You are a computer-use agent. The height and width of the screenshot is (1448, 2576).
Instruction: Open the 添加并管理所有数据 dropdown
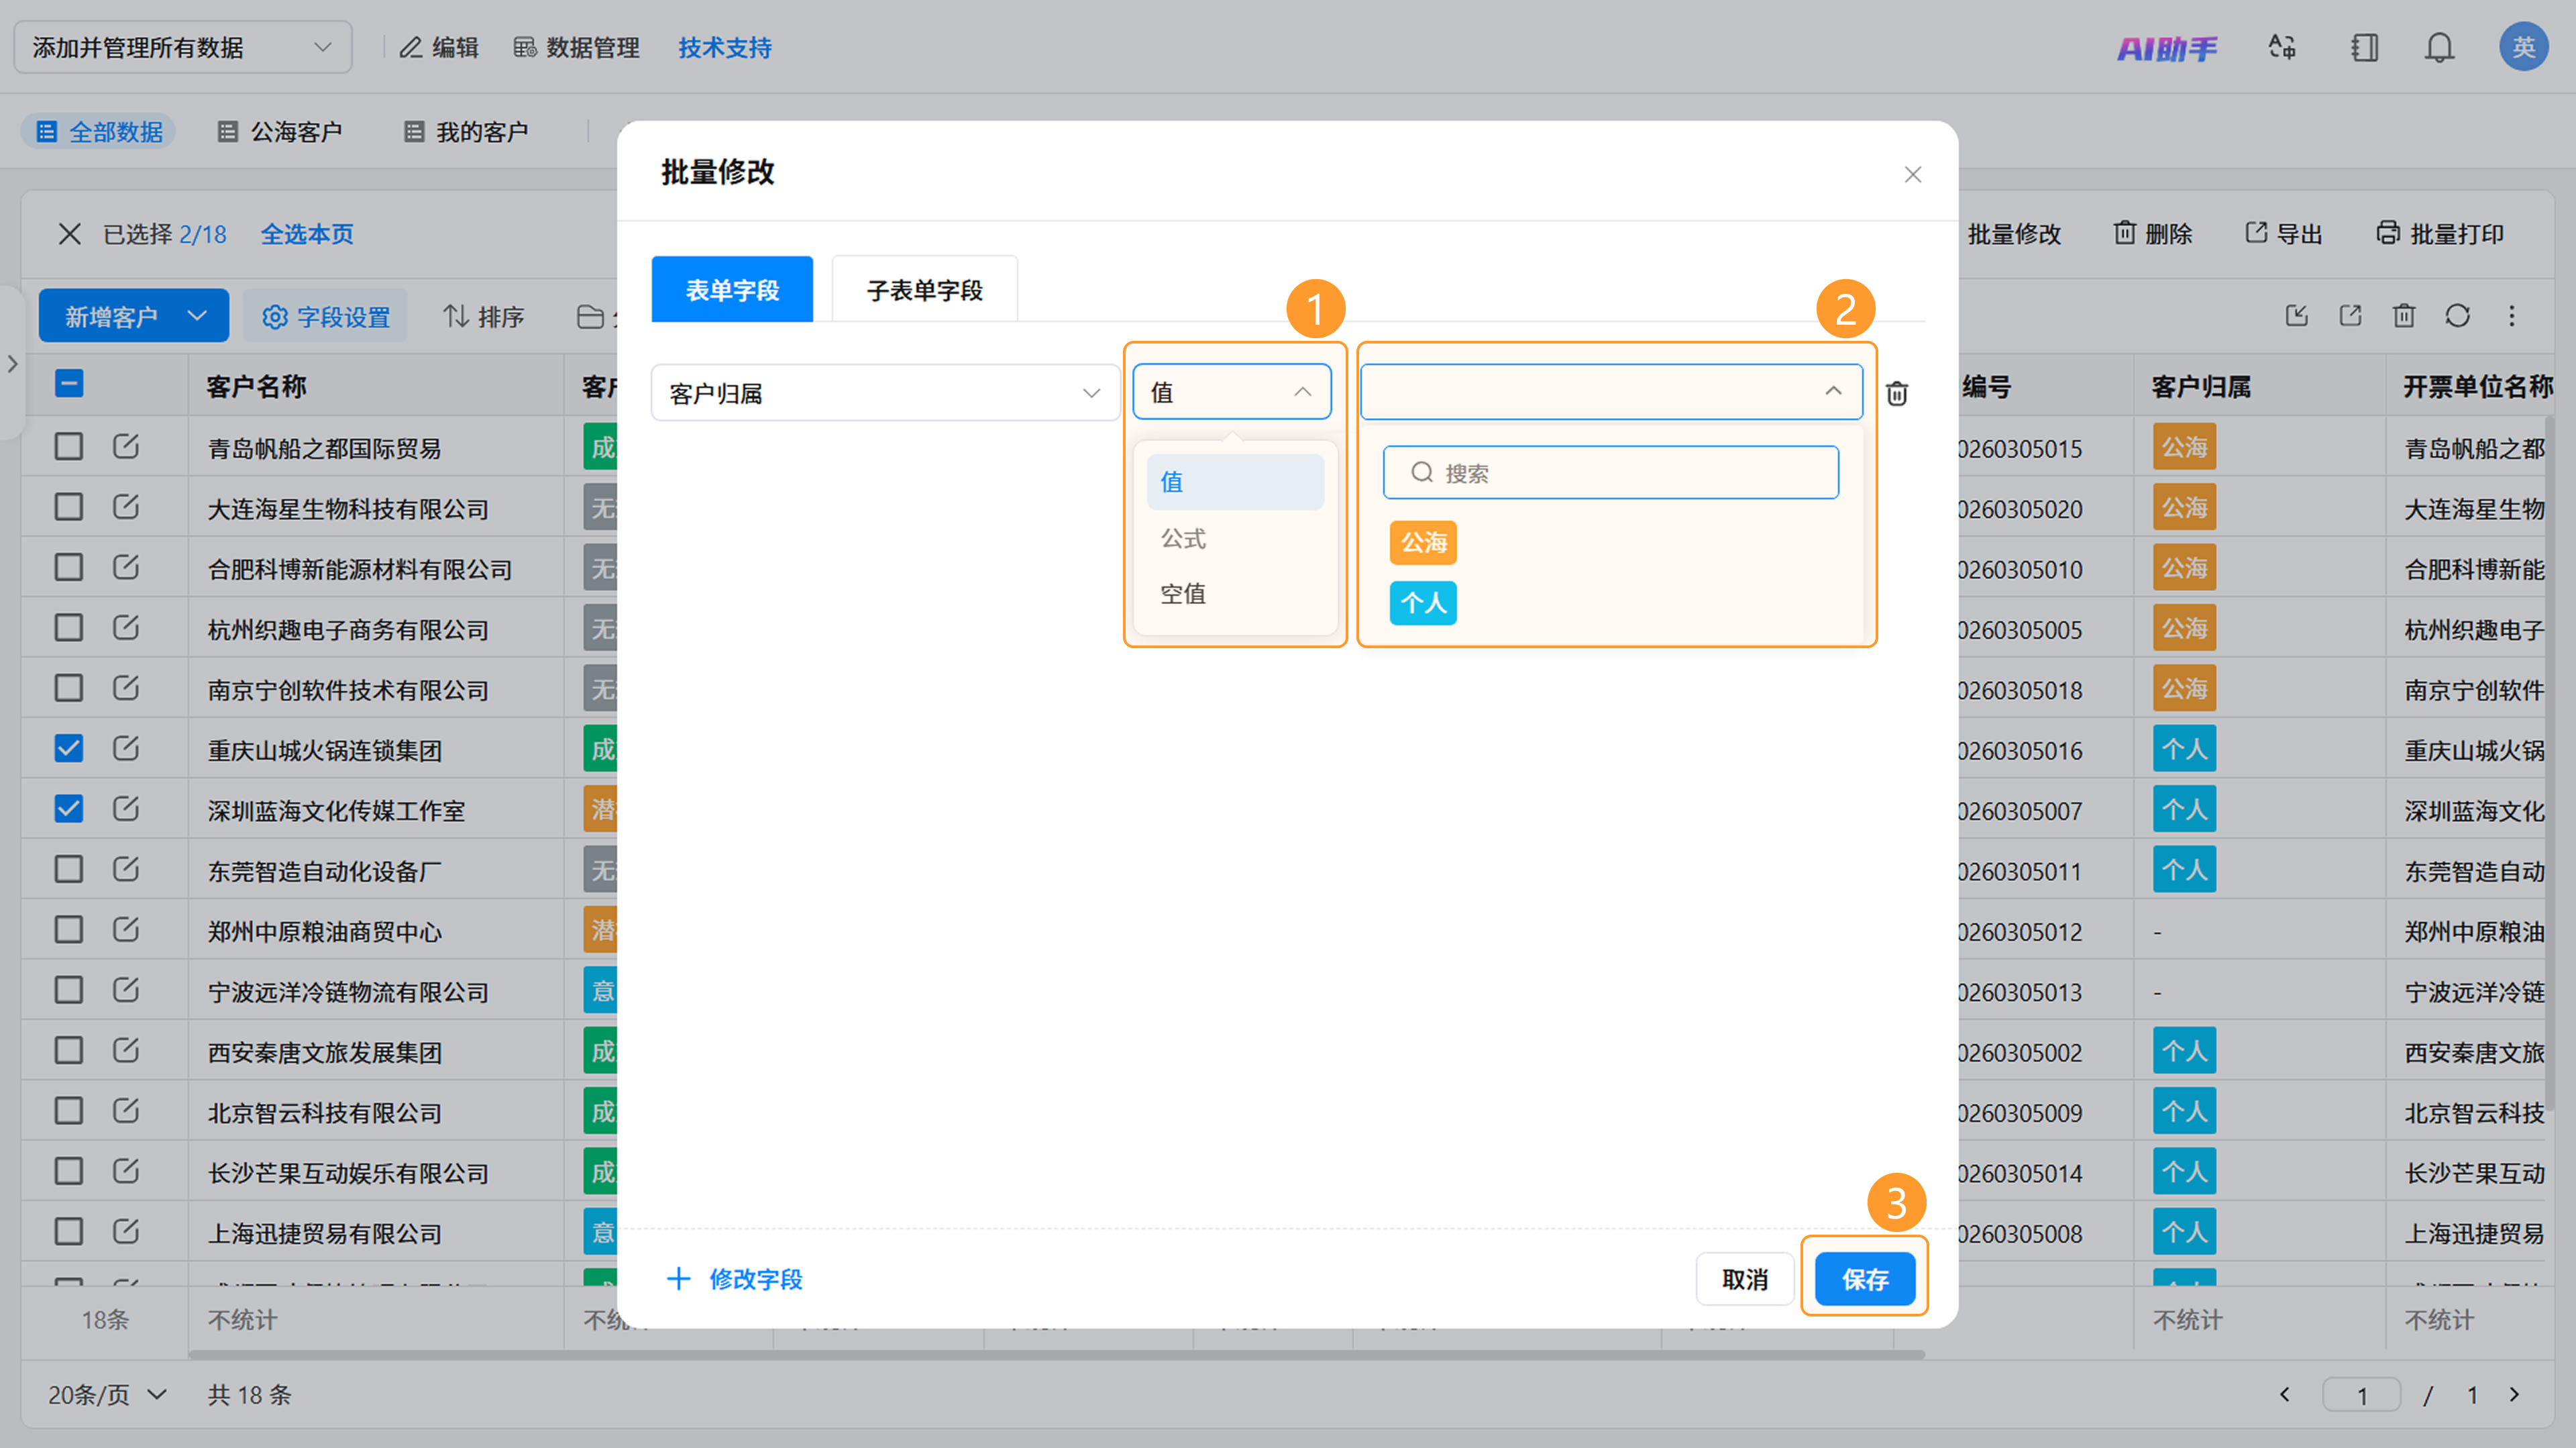(x=183, y=47)
